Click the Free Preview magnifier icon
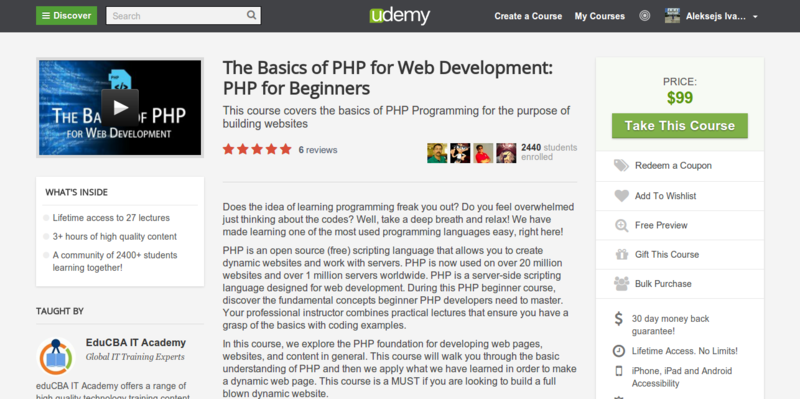 coord(621,226)
